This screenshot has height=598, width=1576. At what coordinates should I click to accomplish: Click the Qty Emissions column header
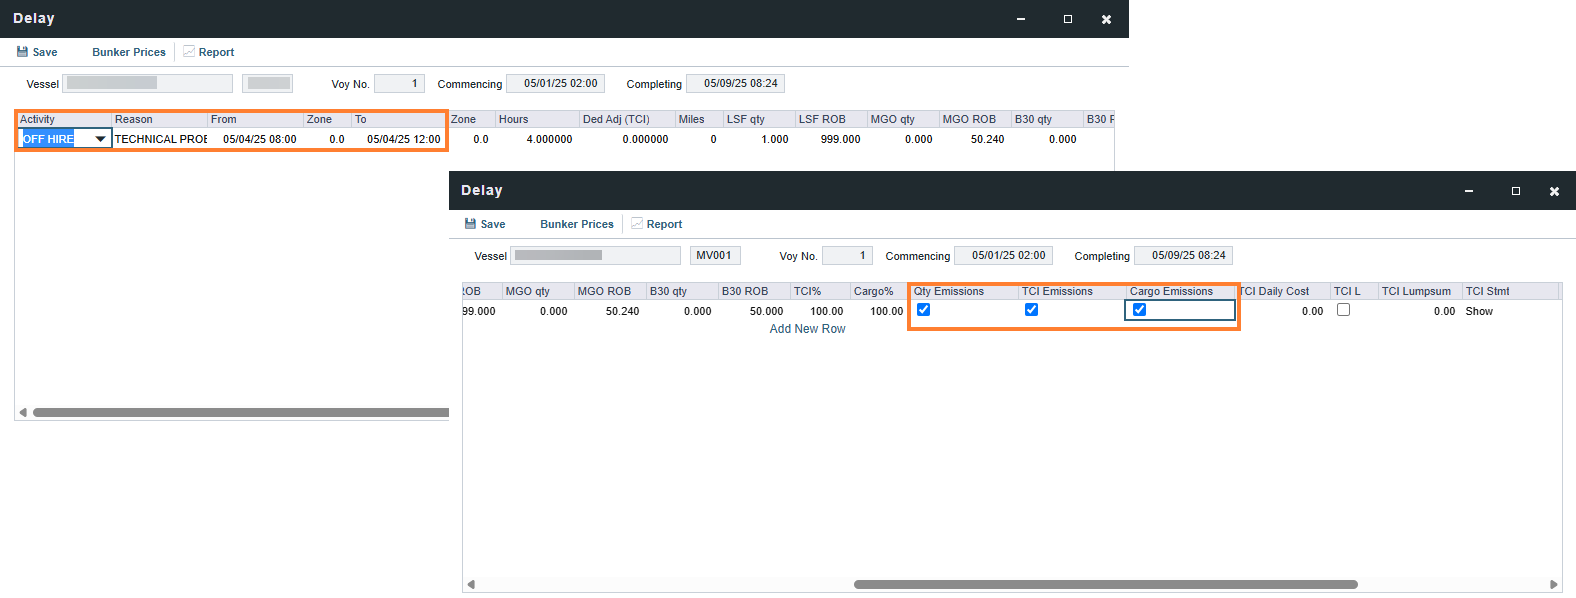964,291
